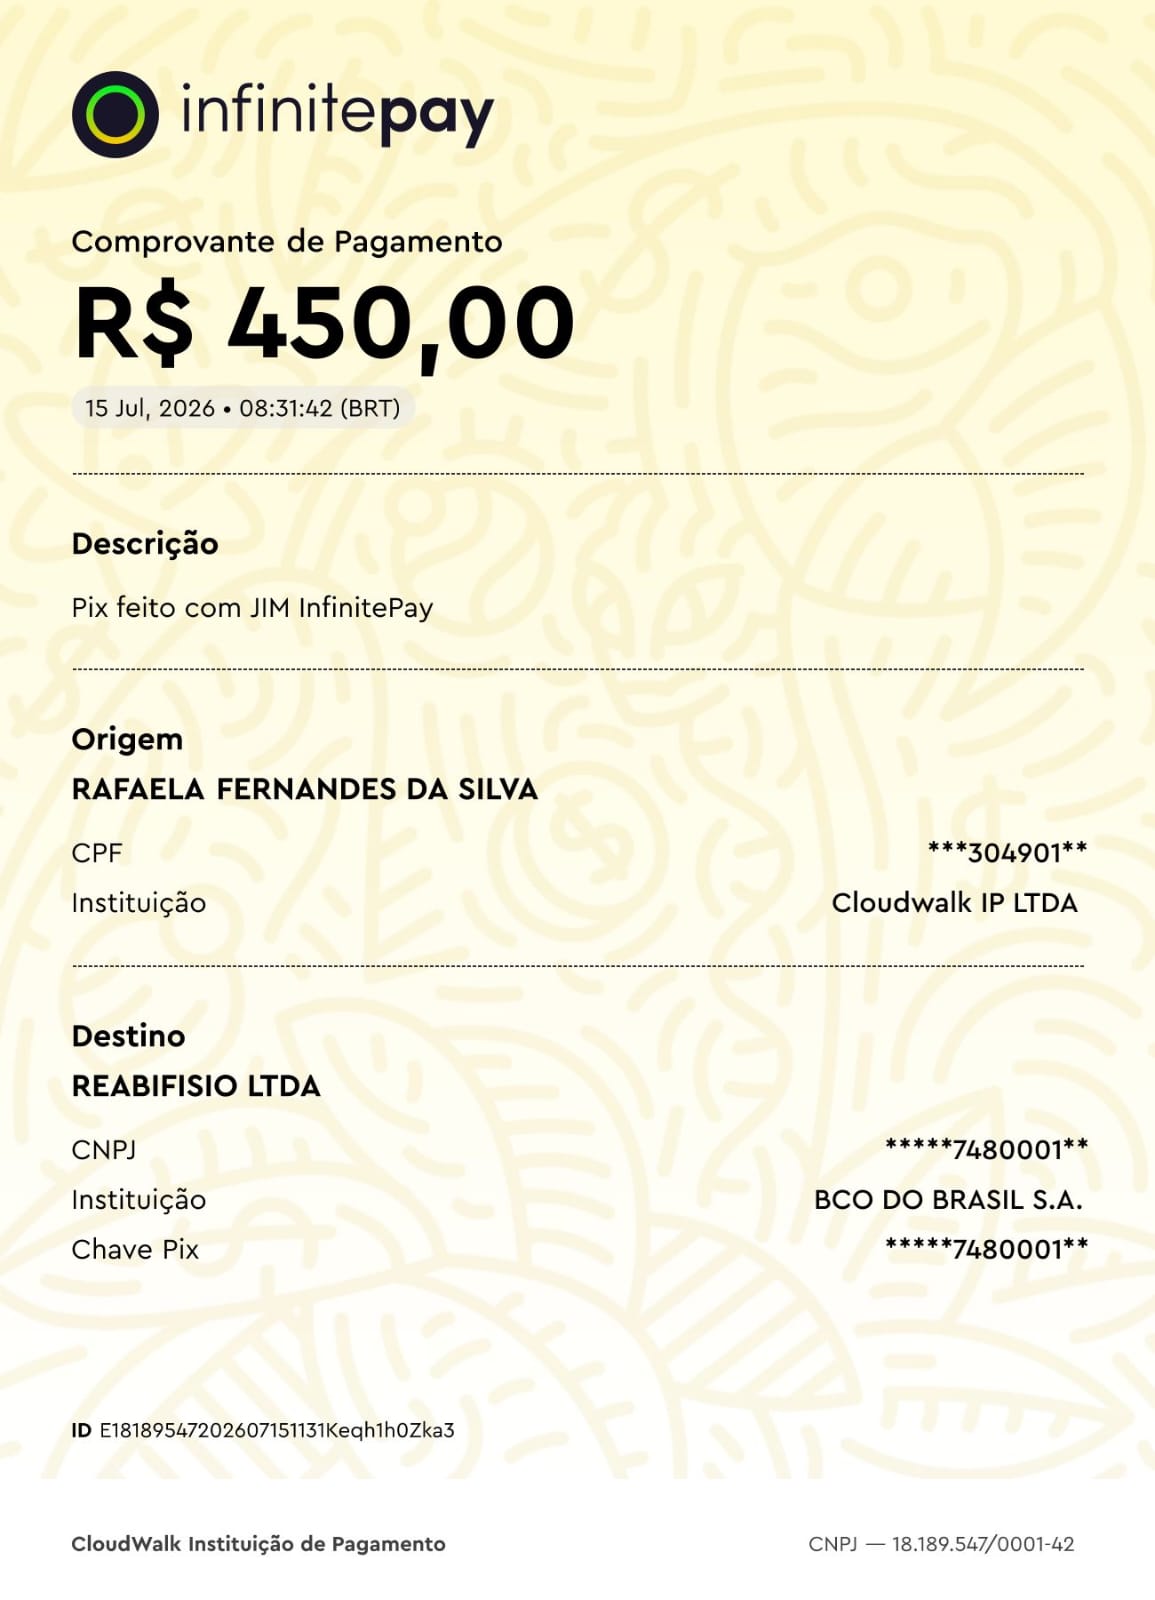This screenshot has width=1155, height=1600.
Task: Select the Cloudwalk IP LTDA institution value
Action: 955,903
